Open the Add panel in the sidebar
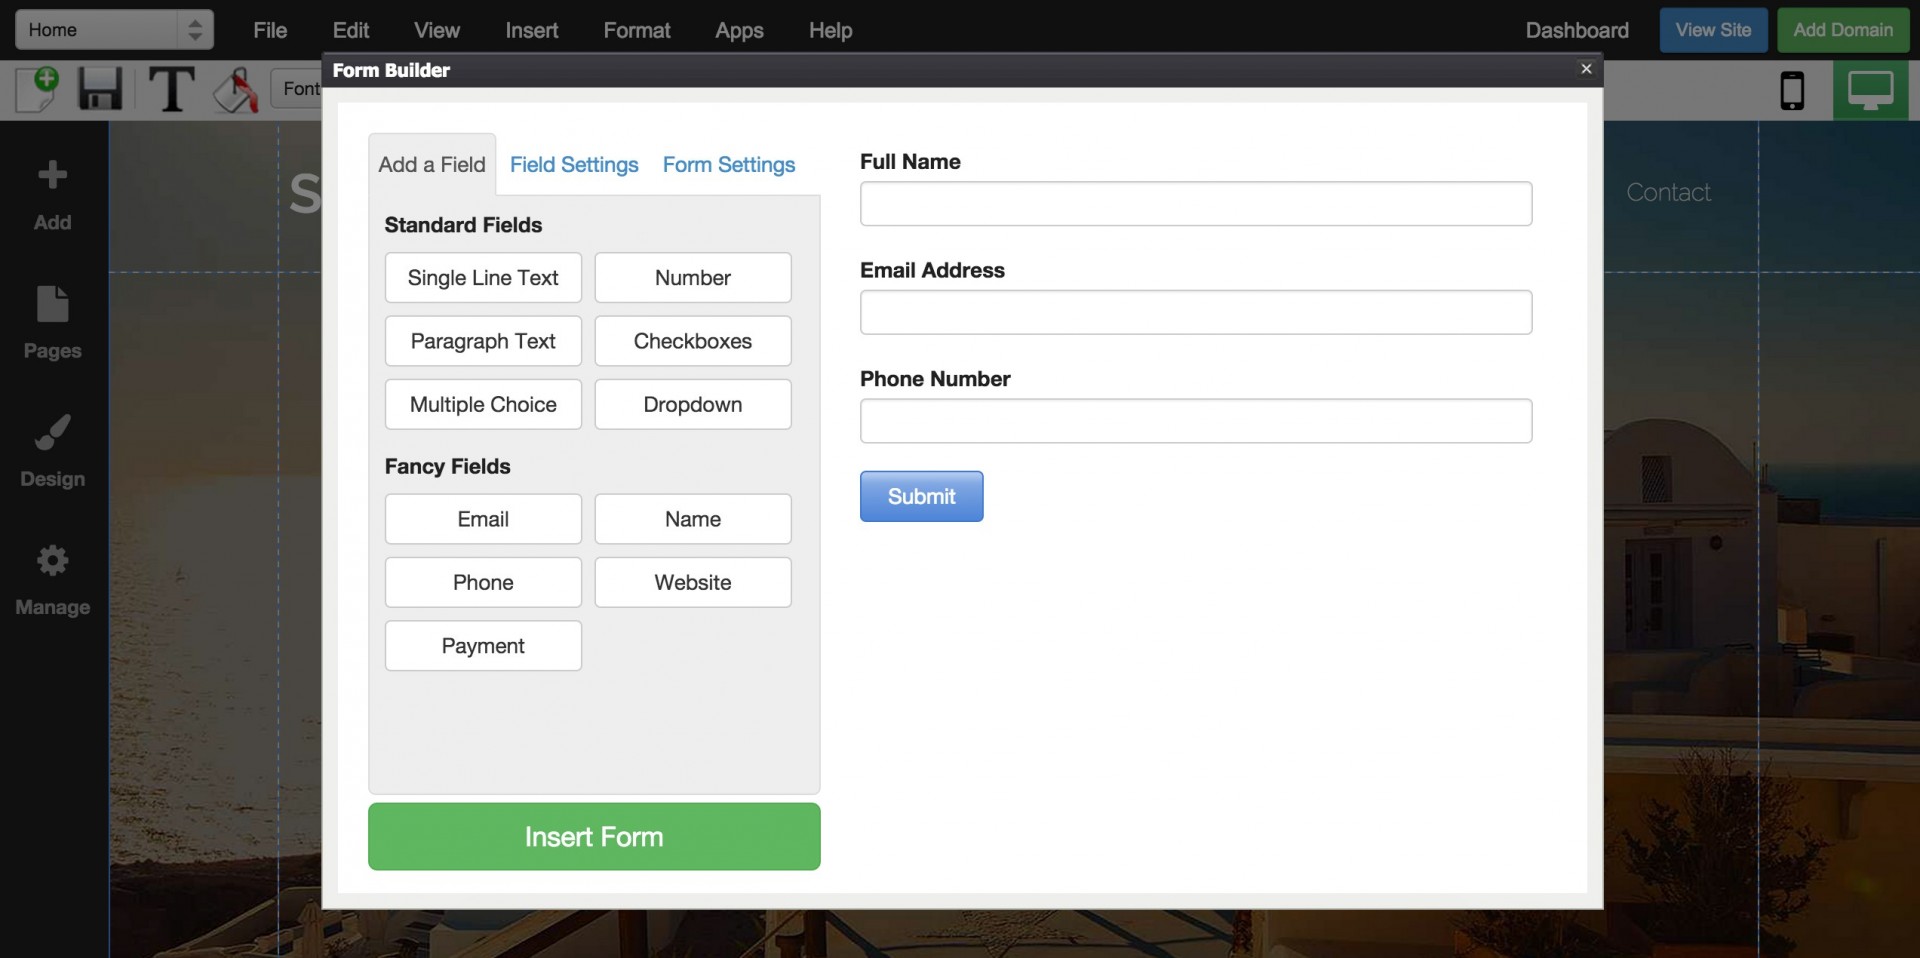 (51, 192)
